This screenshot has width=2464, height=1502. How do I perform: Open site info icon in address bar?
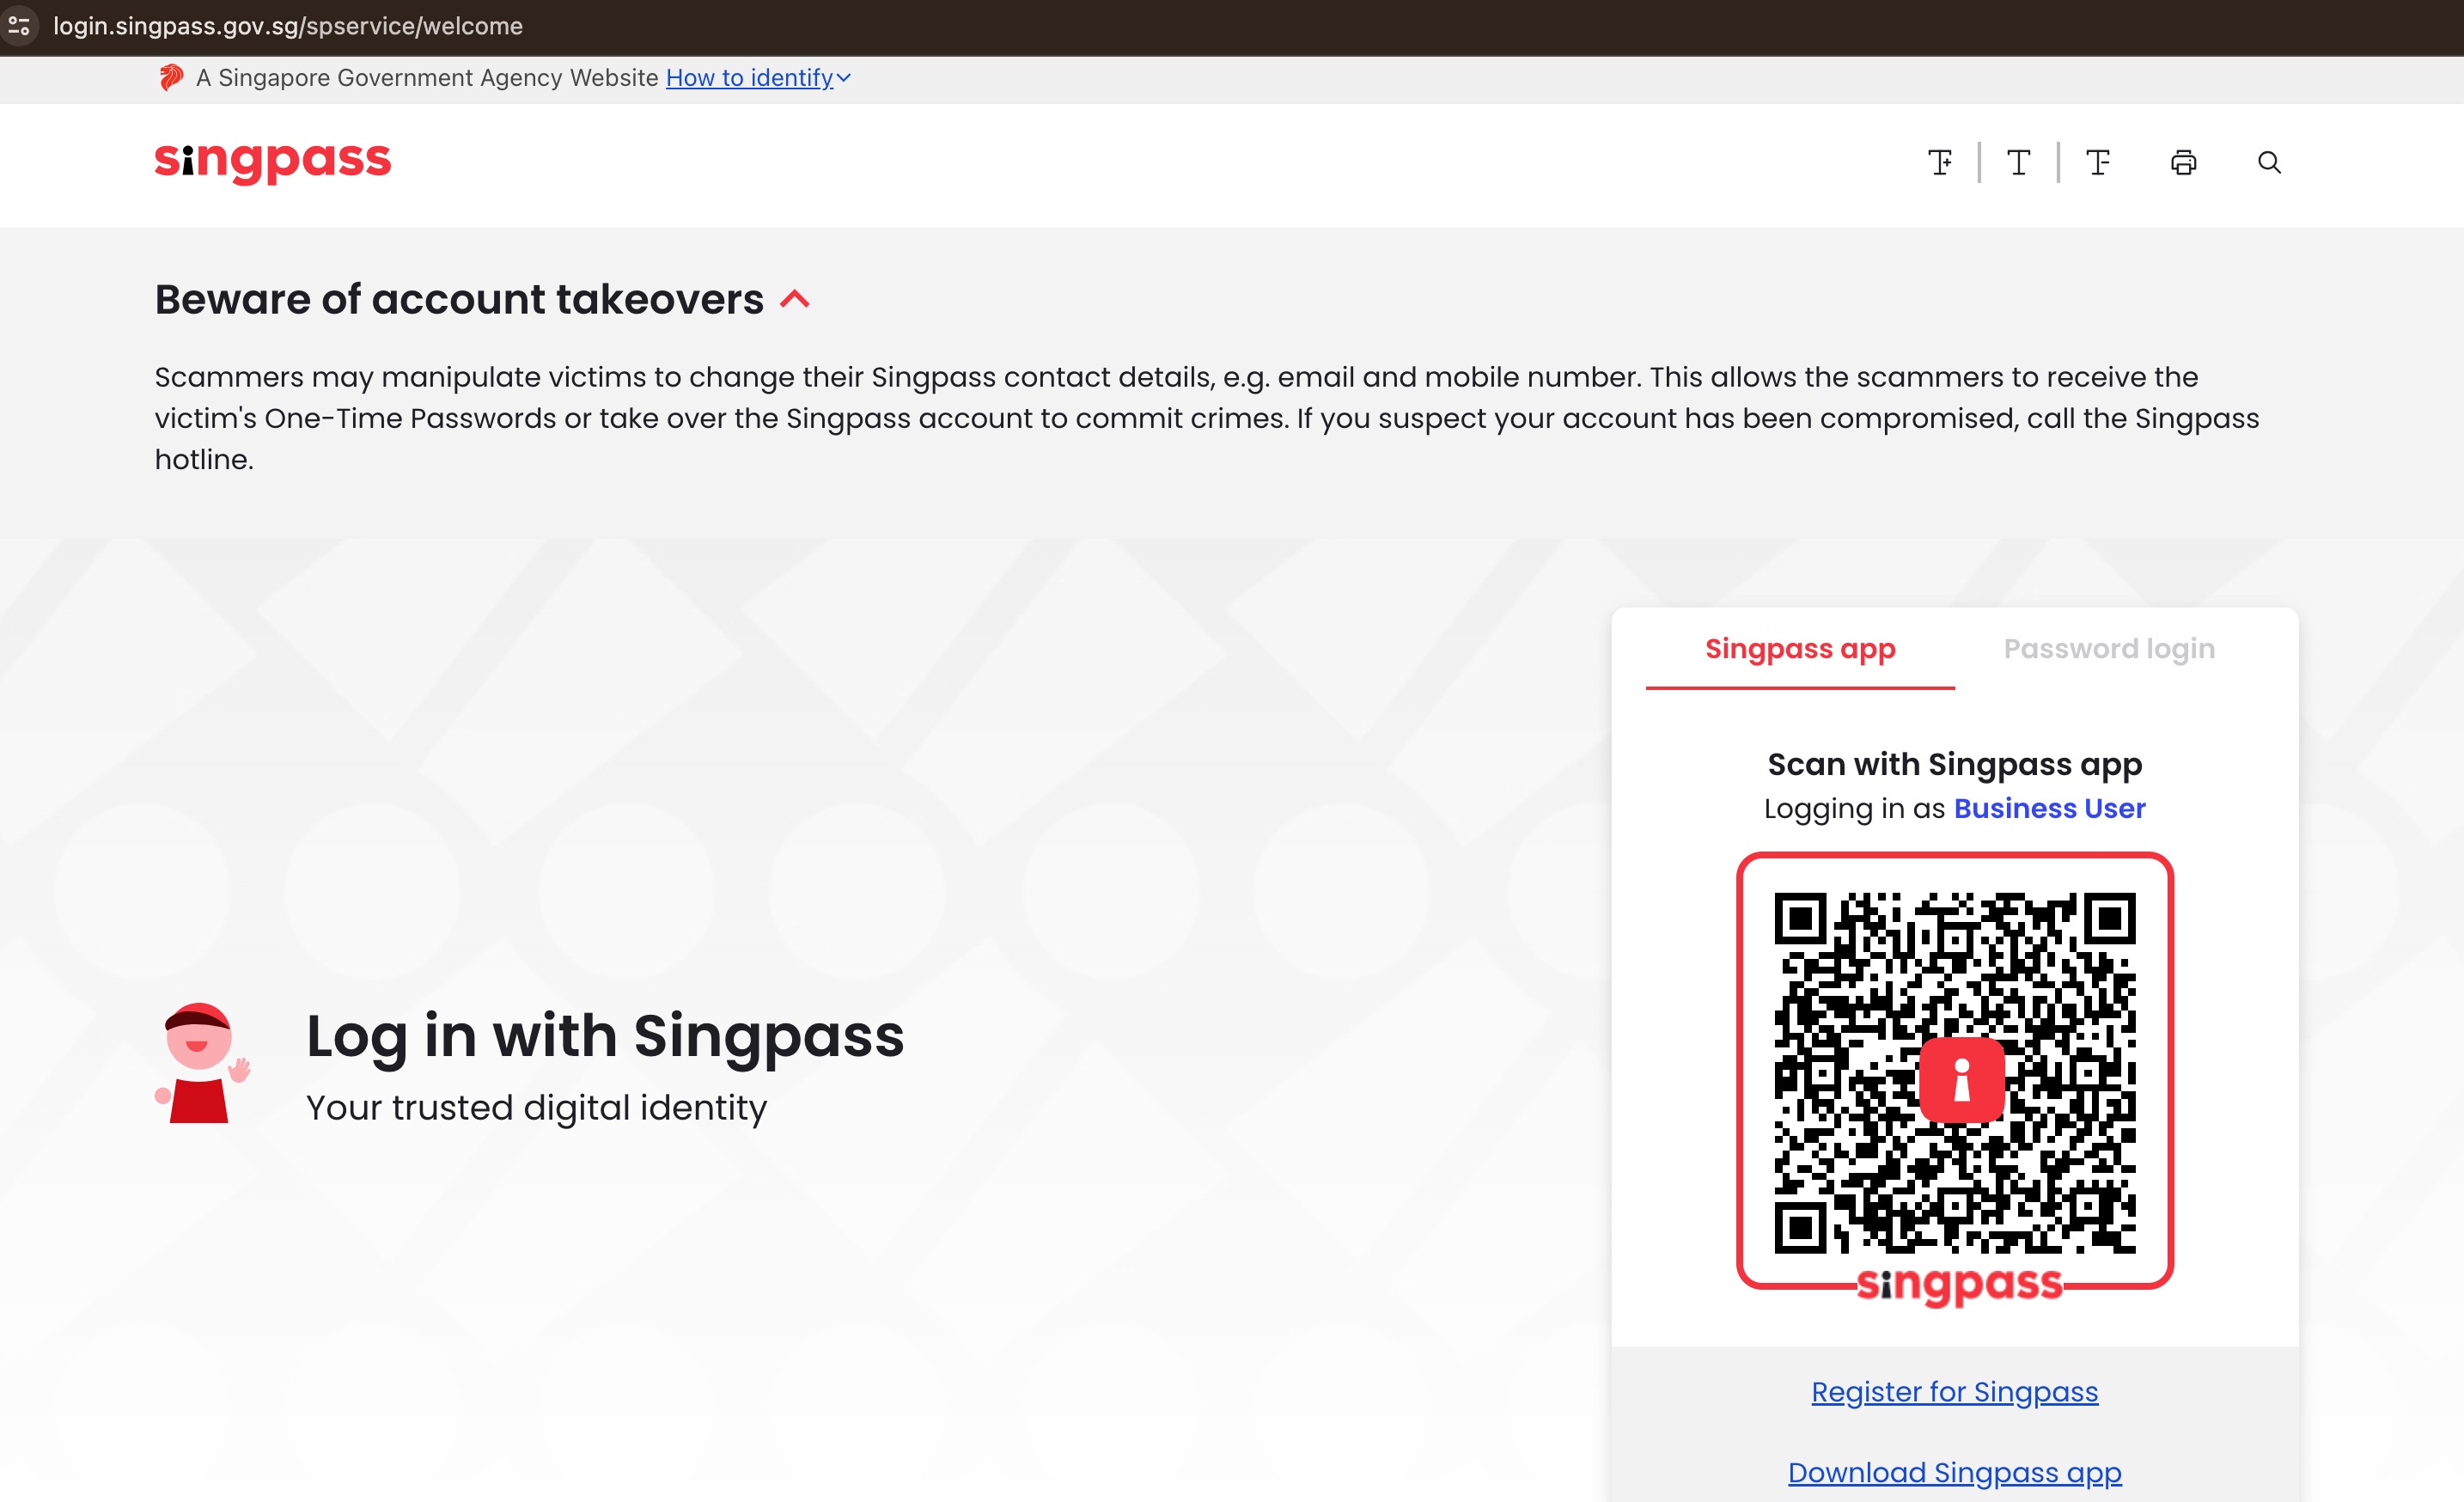[19, 26]
